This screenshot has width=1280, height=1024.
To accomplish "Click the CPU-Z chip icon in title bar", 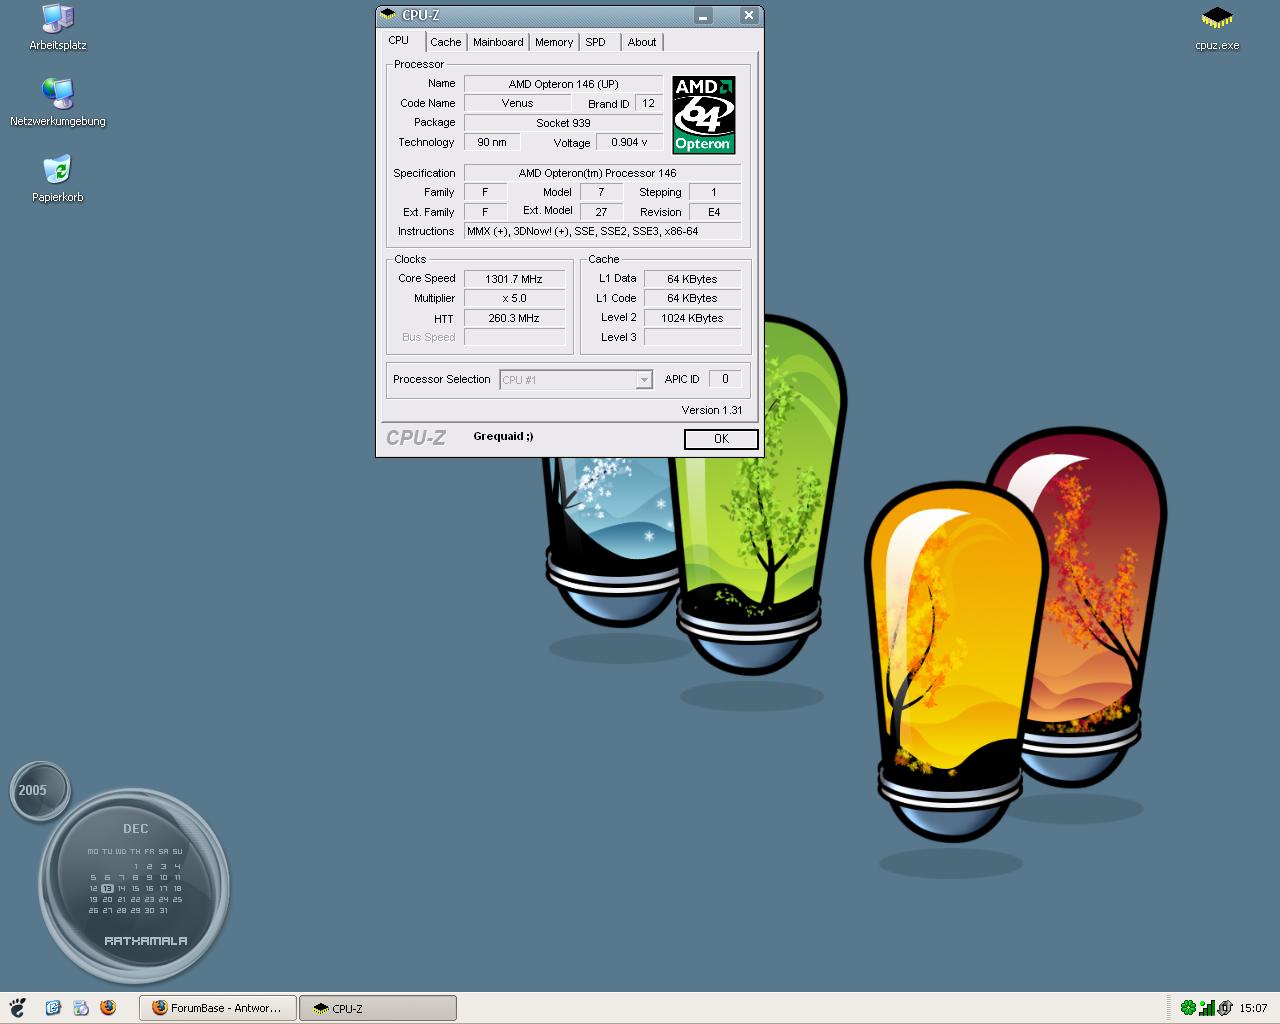I will point(388,15).
